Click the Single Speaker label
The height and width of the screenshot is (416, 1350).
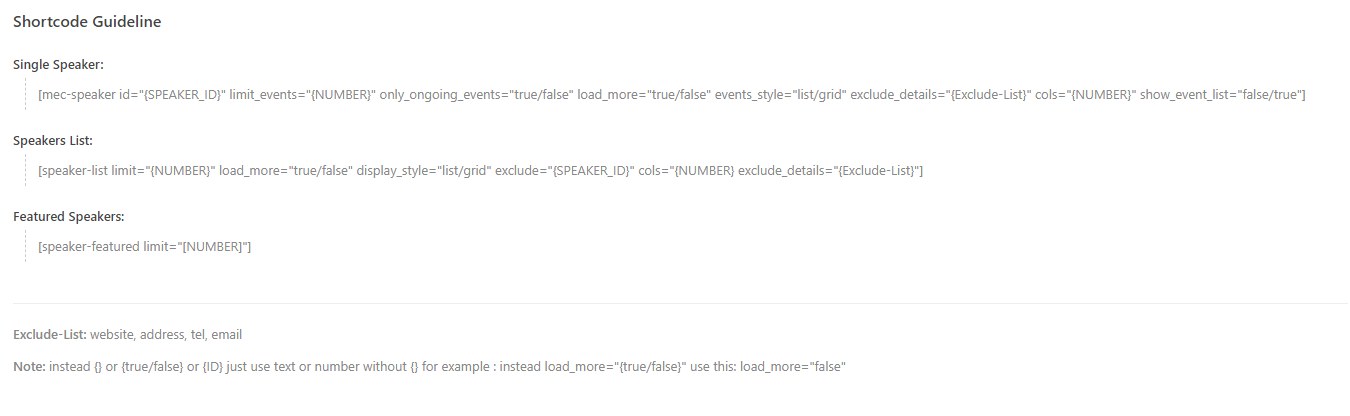pos(59,65)
